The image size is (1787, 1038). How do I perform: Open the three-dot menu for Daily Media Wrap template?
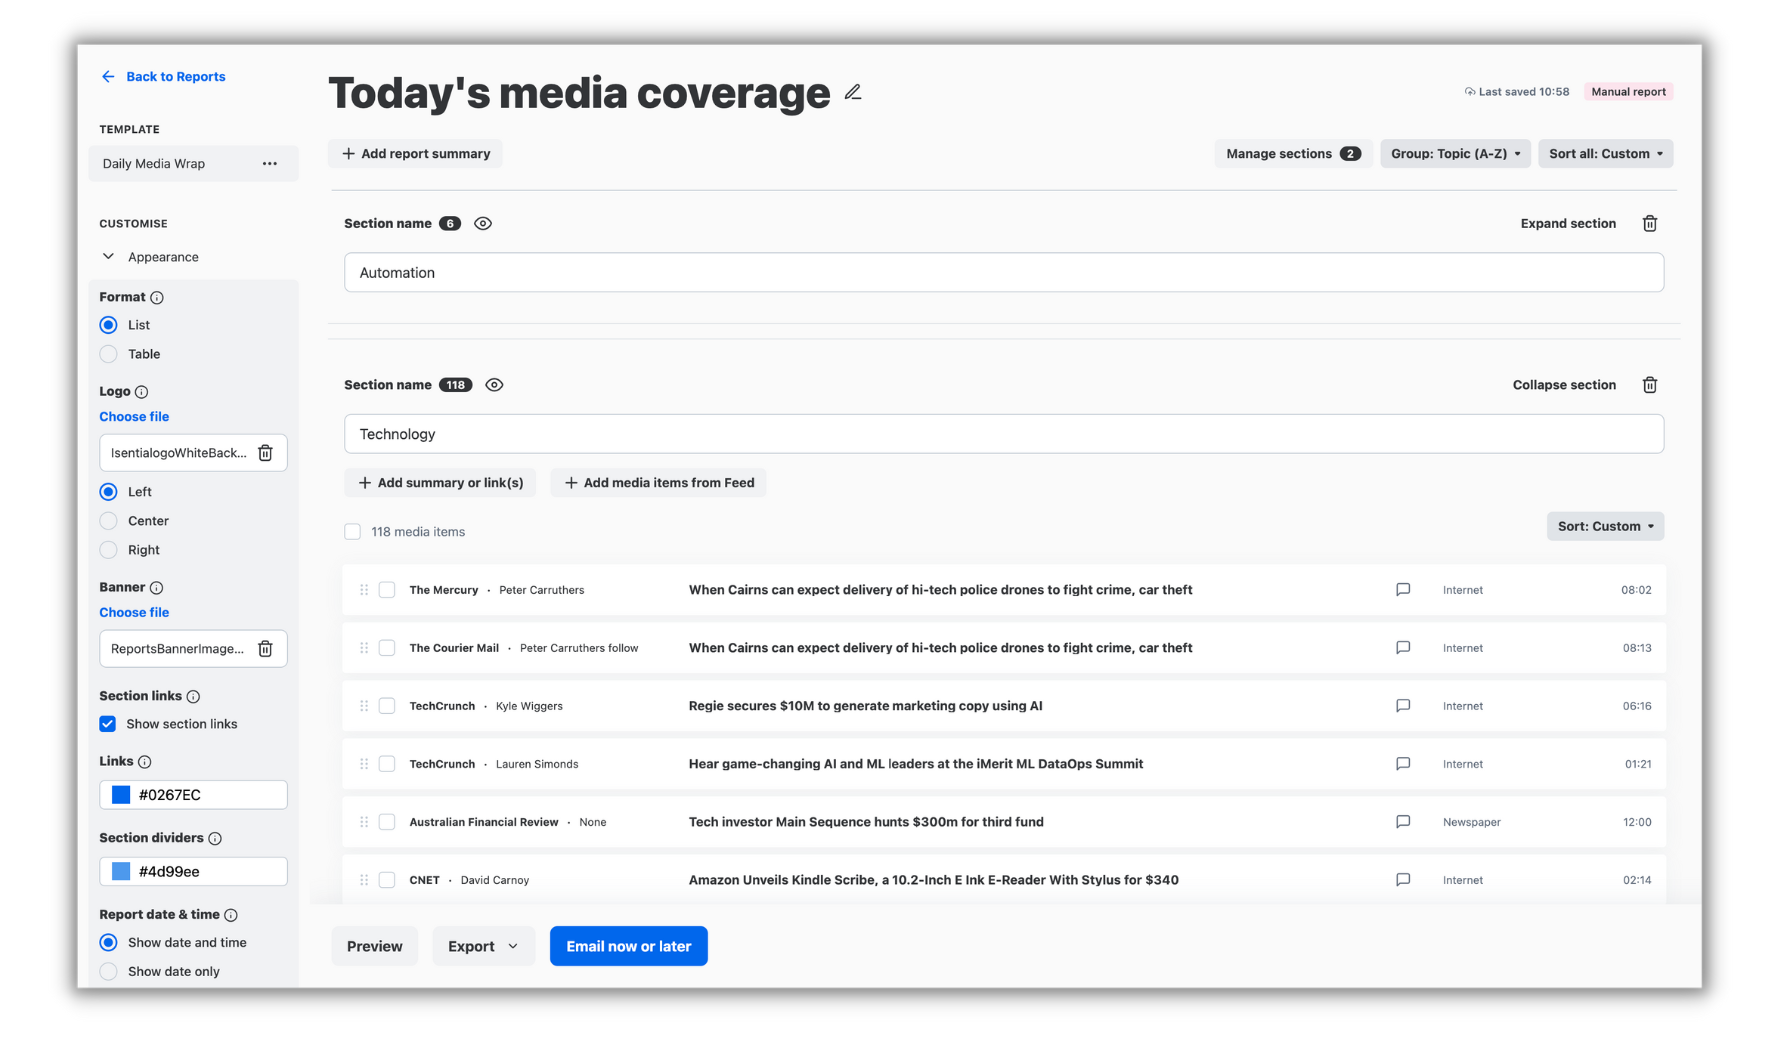coord(270,164)
